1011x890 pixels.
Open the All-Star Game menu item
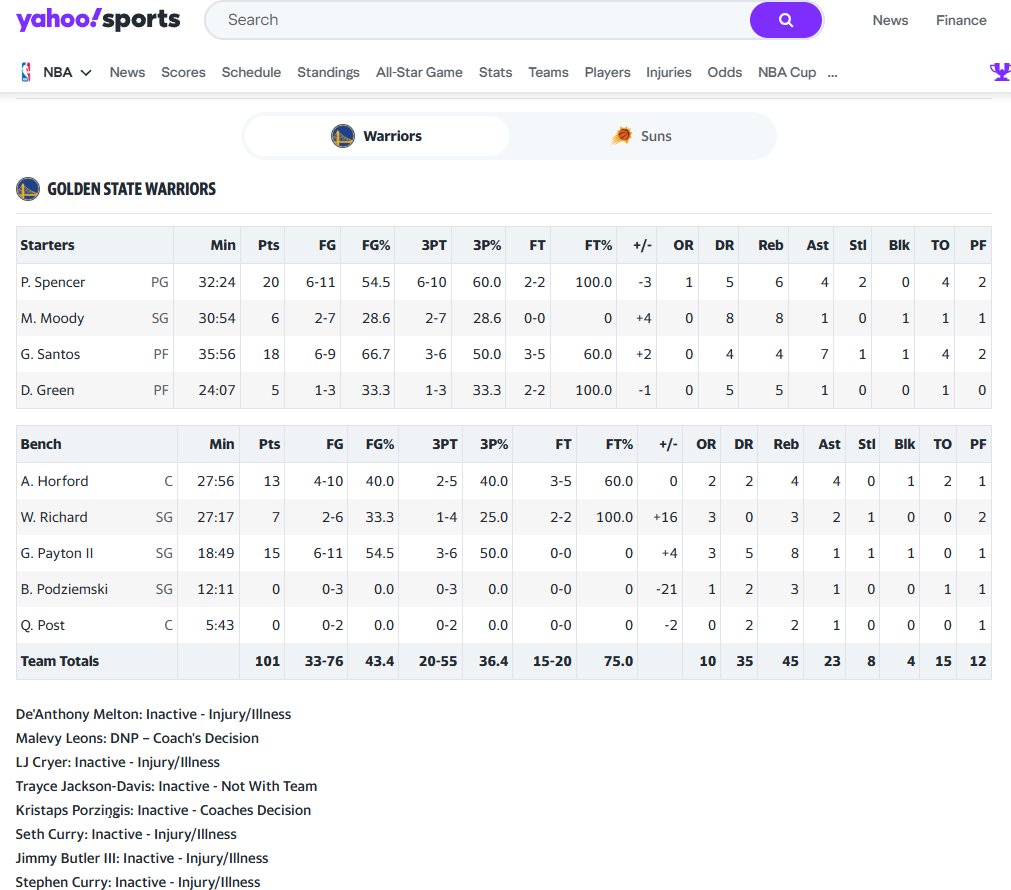click(x=419, y=71)
